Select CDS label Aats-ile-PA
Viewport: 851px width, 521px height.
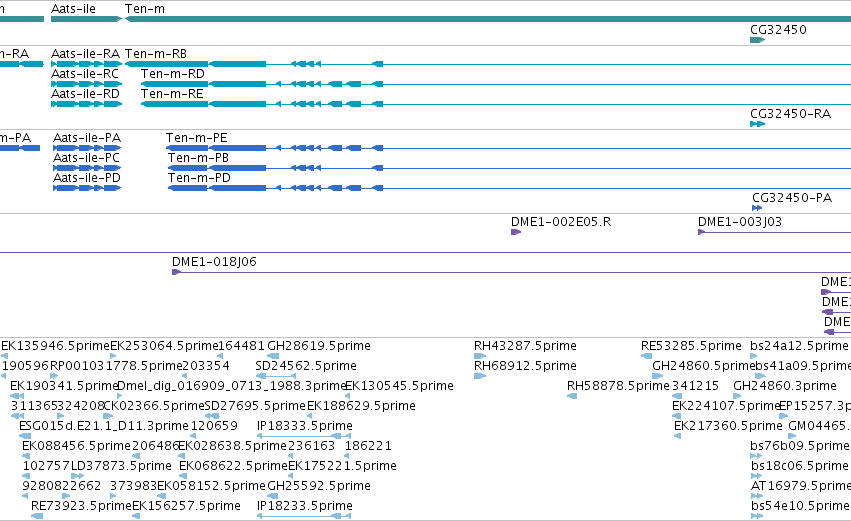pyautogui.click(x=87, y=138)
